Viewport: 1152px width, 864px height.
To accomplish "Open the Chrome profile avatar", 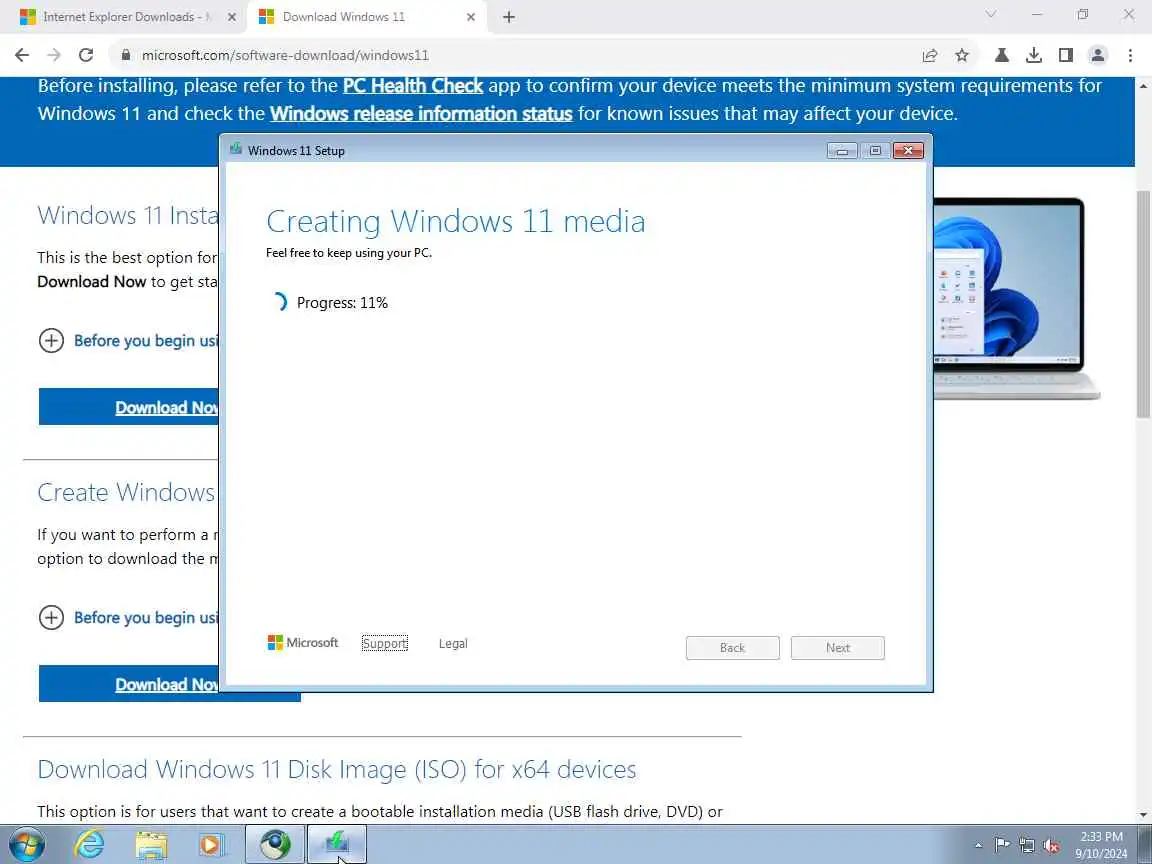I will pos(1098,55).
